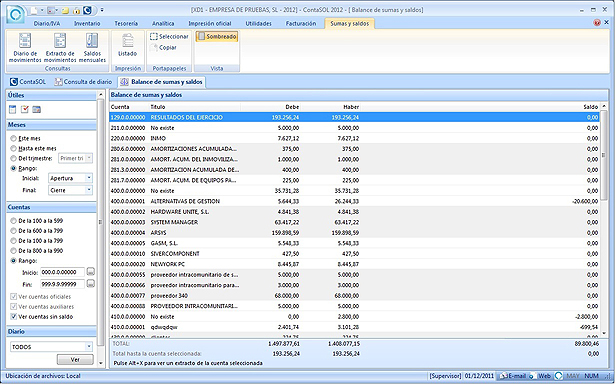Image resolution: width=615 pixels, height=384 pixels.
Task: Select the ARSYS account row
Action: [355, 233]
